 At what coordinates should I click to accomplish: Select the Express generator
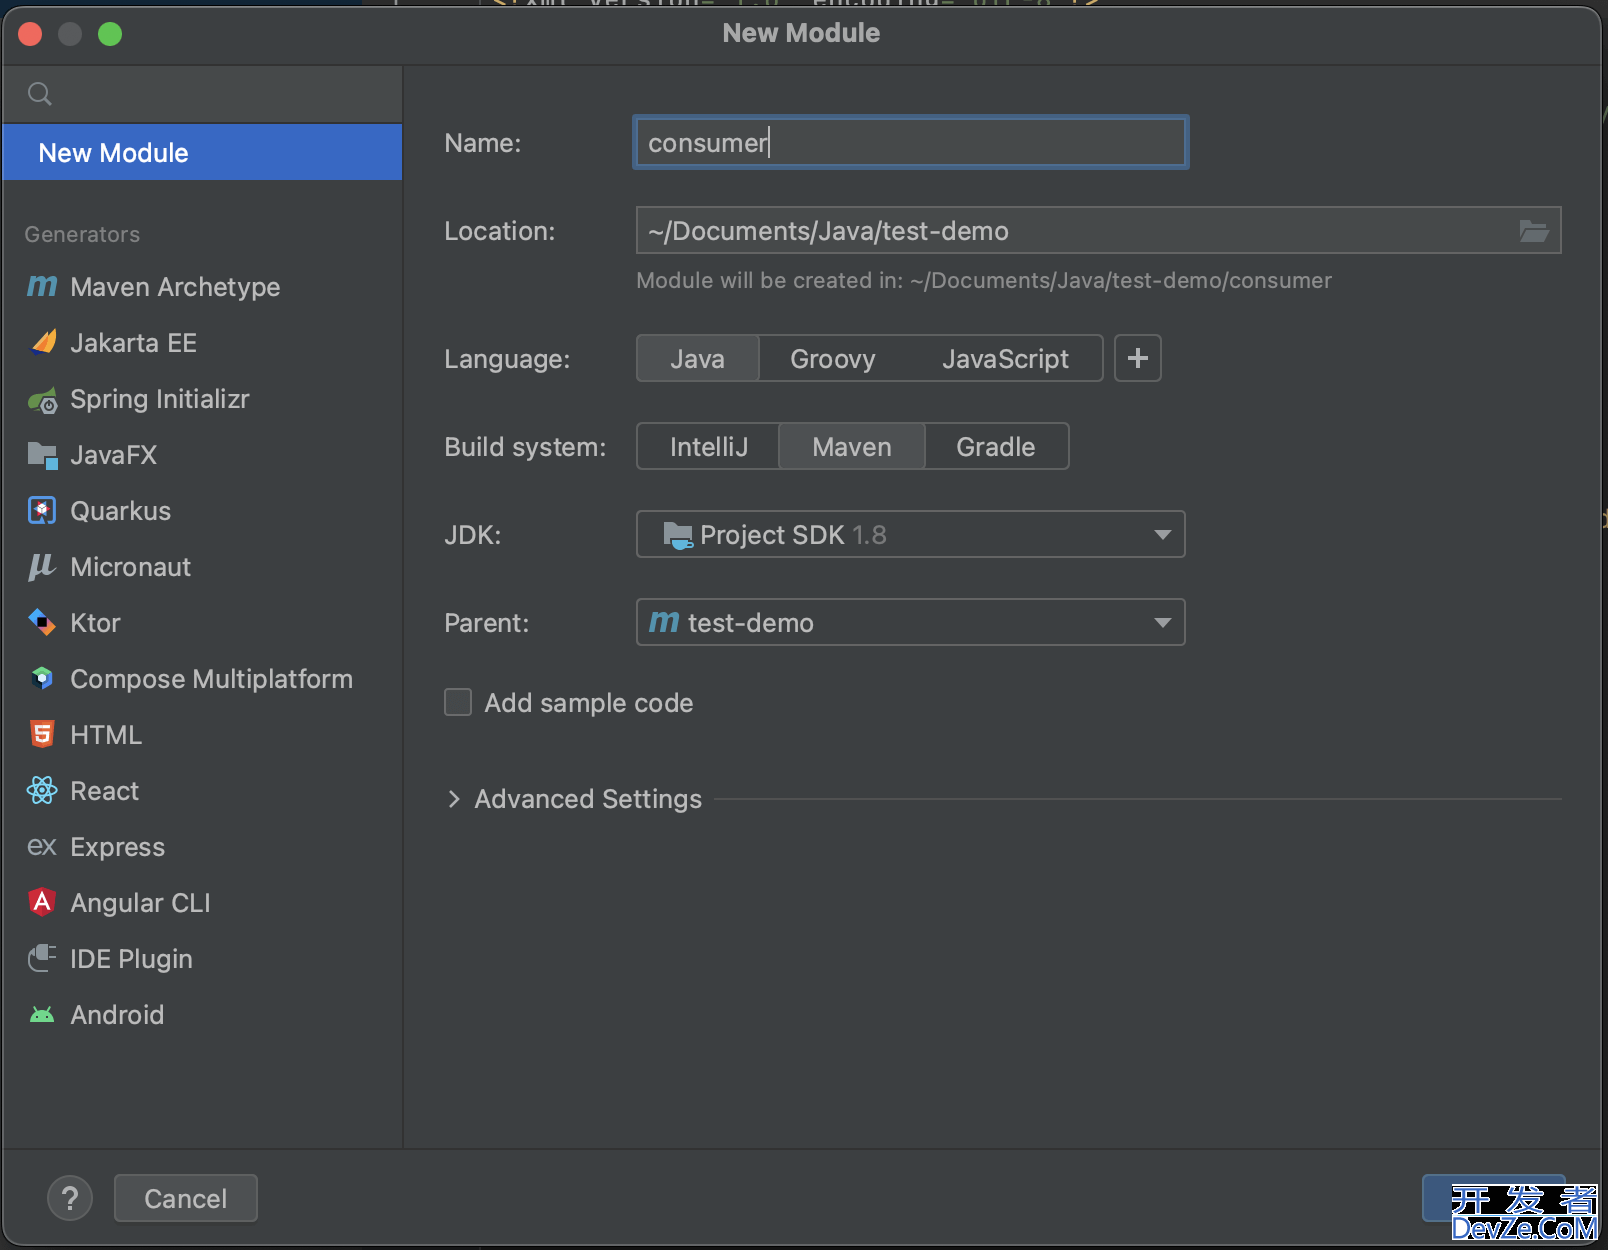pyautogui.click(x=203, y=847)
